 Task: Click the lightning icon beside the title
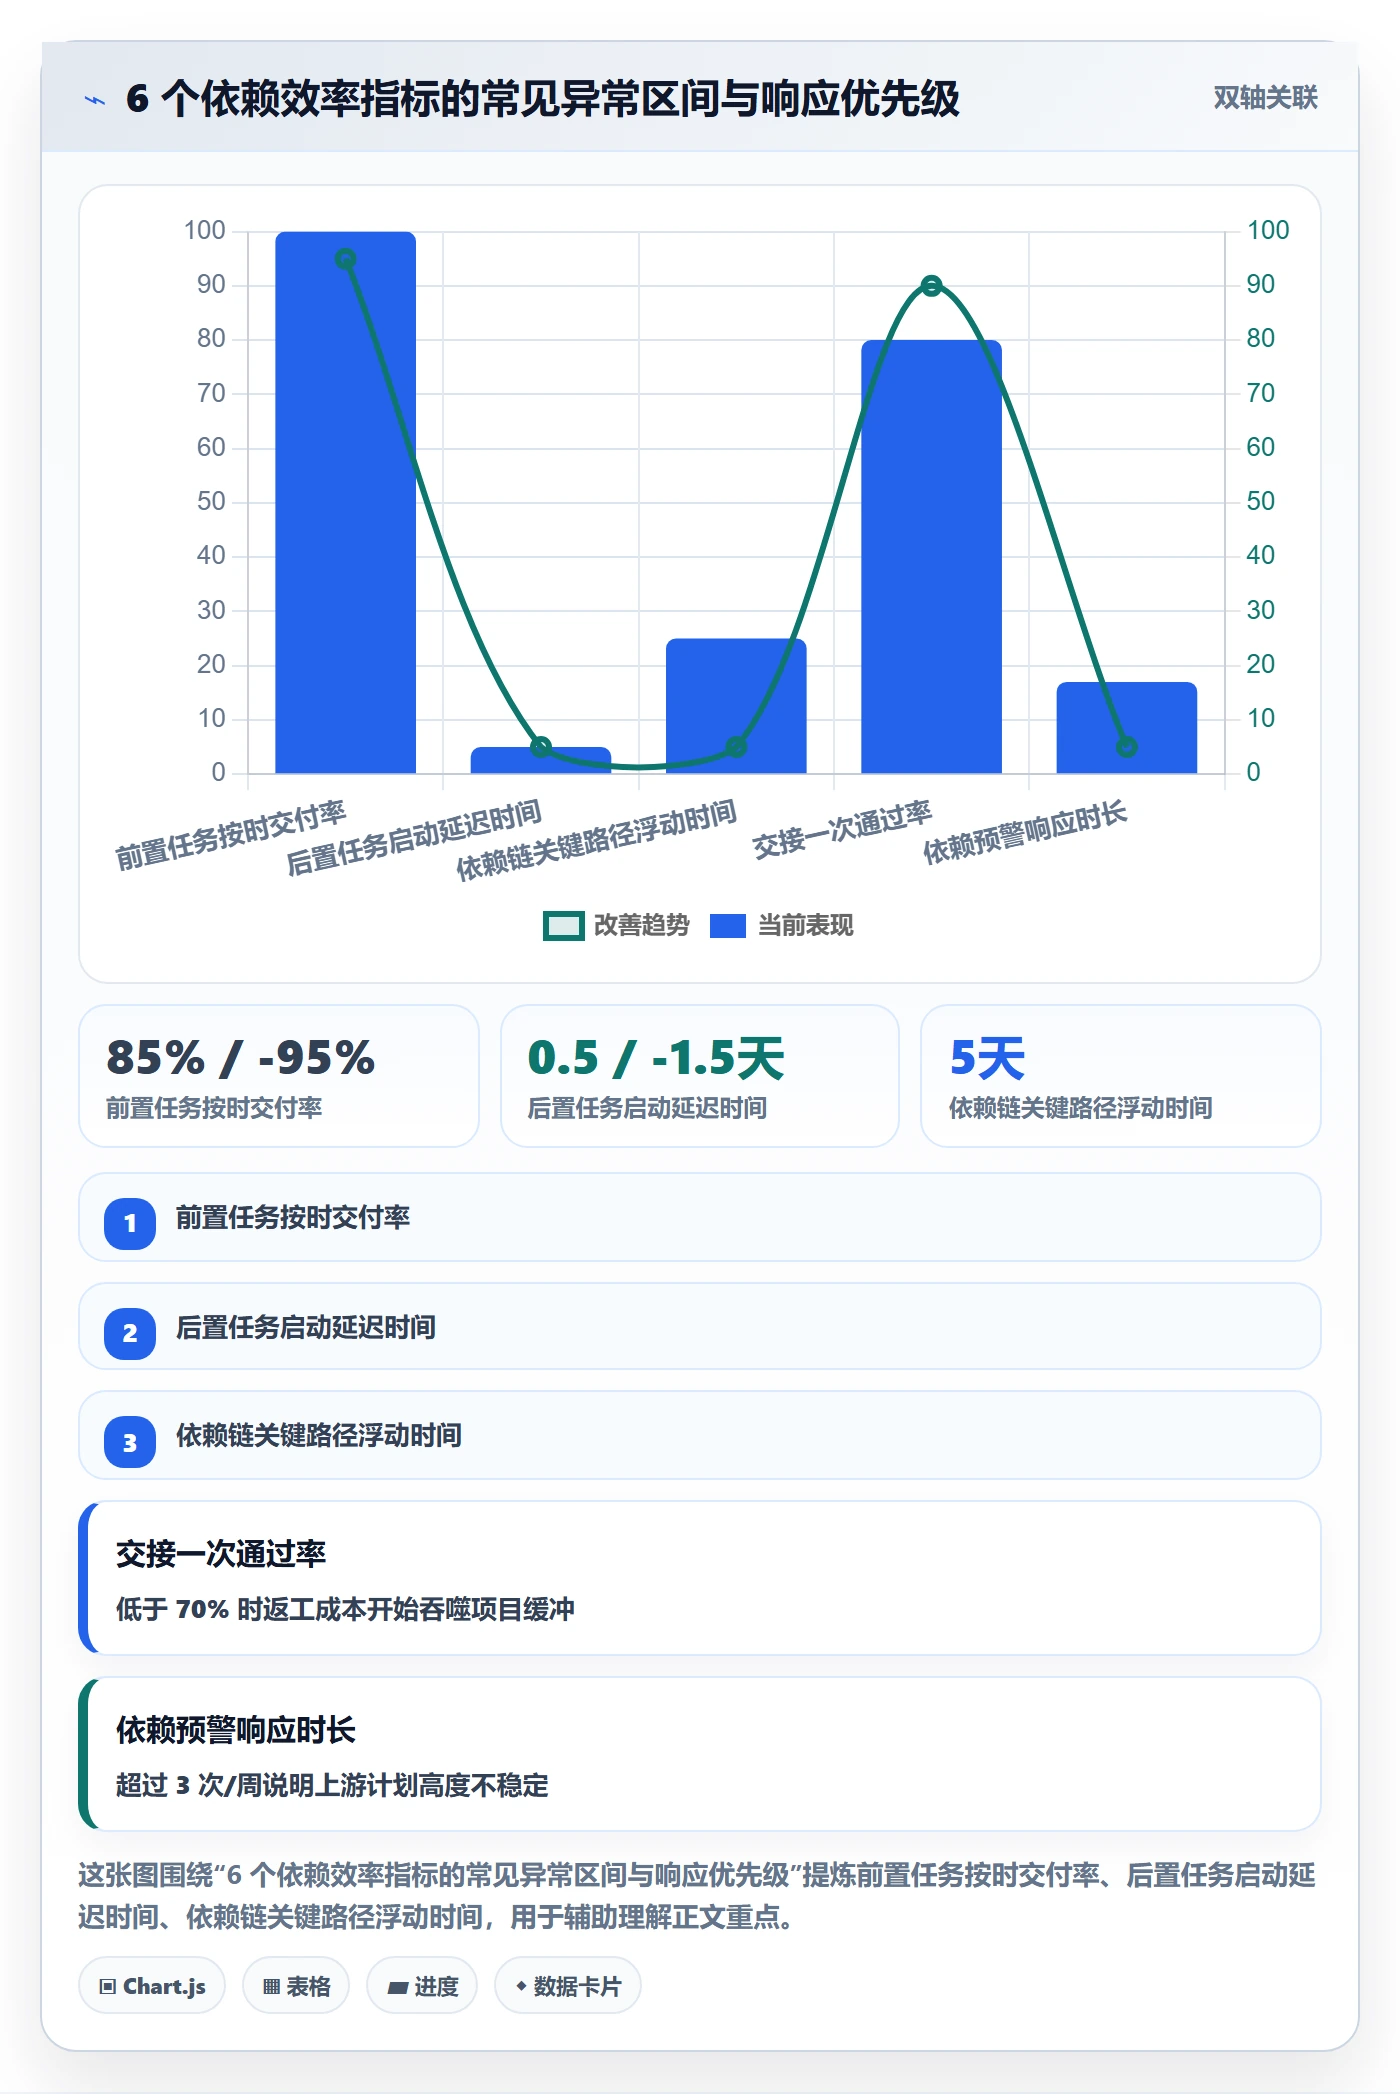[95, 99]
